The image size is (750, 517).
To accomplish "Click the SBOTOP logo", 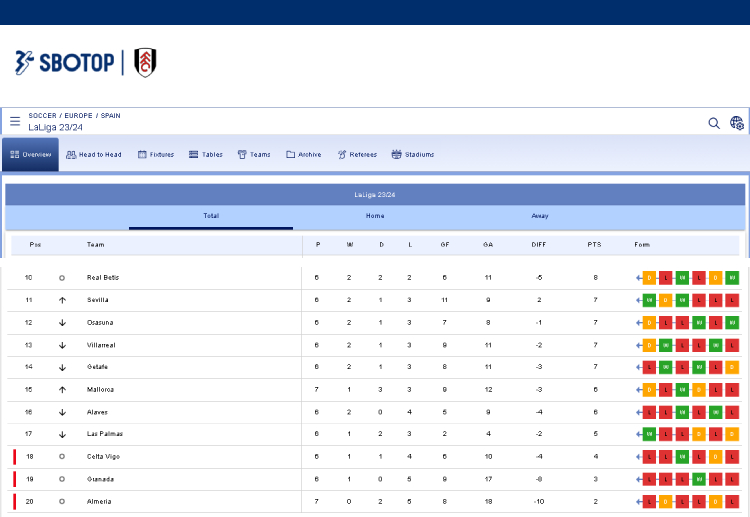I will (x=64, y=62).
